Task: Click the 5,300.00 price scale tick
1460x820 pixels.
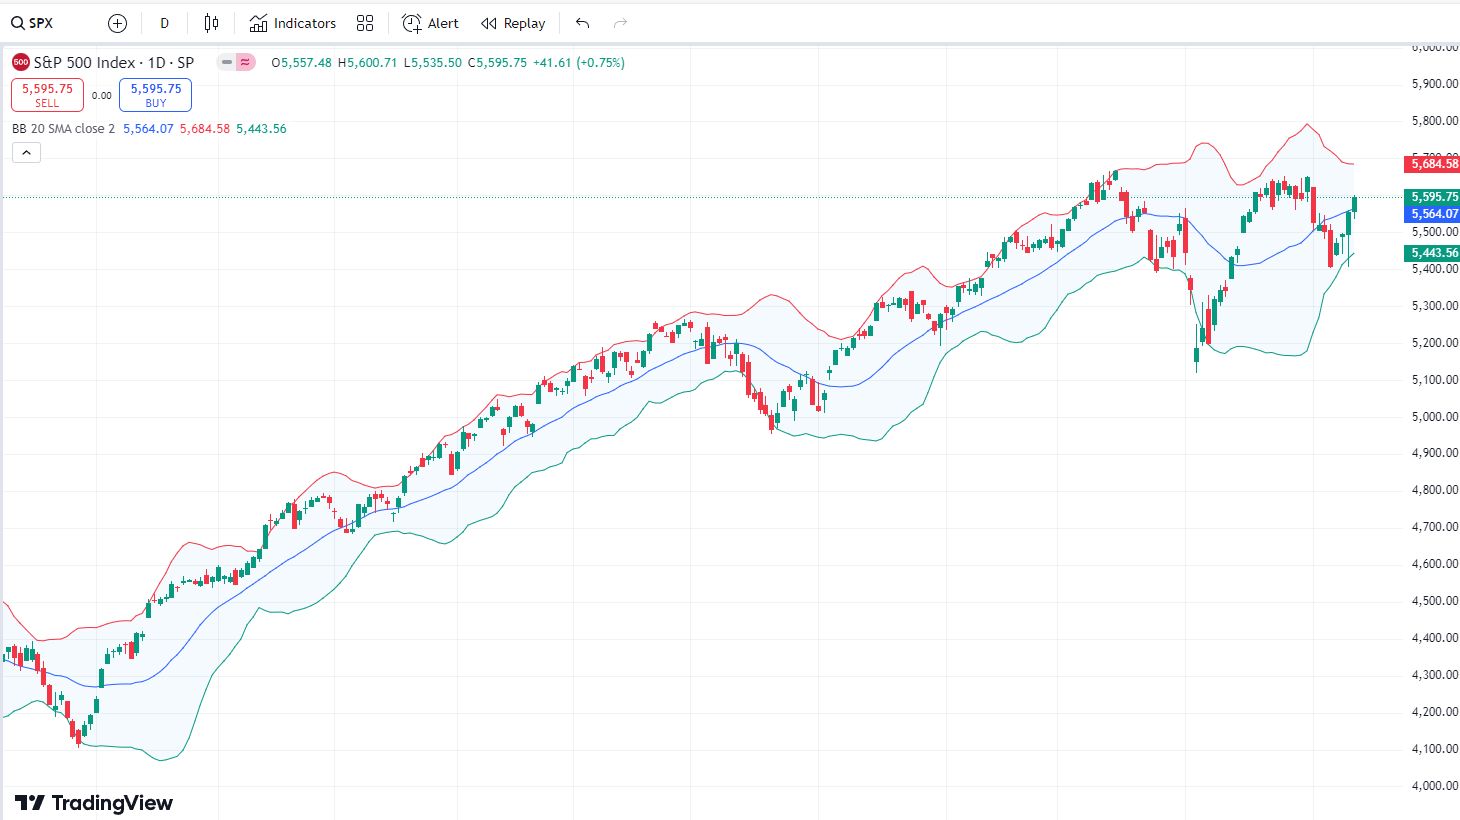Action: [x=1435, y=306]
